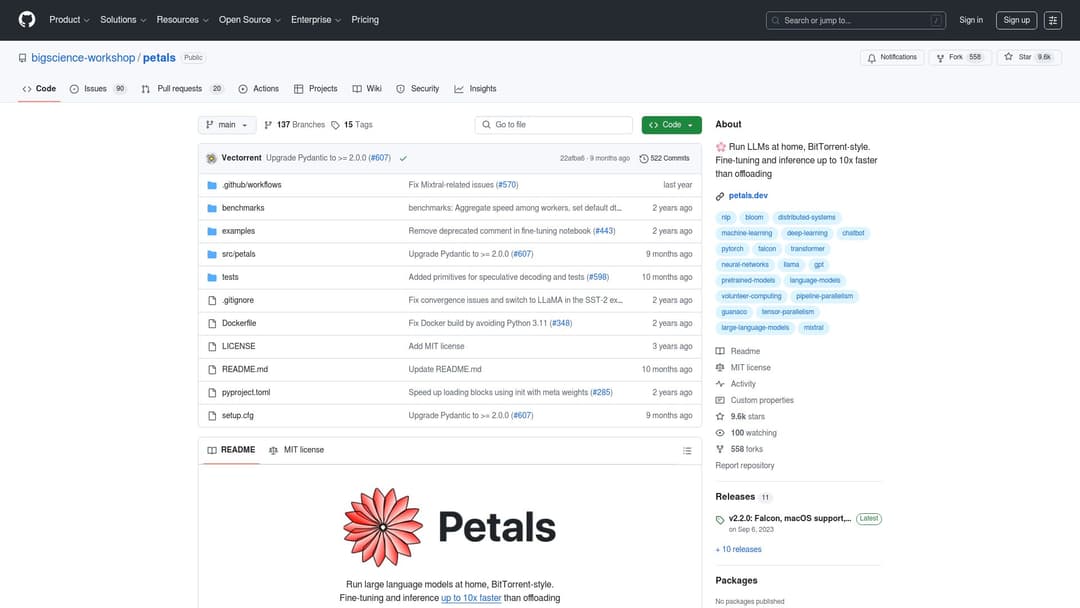This screenshot has height=608, width=1080.
Task: Click the bell icon for Notifications
Action: tap(871, 58)
